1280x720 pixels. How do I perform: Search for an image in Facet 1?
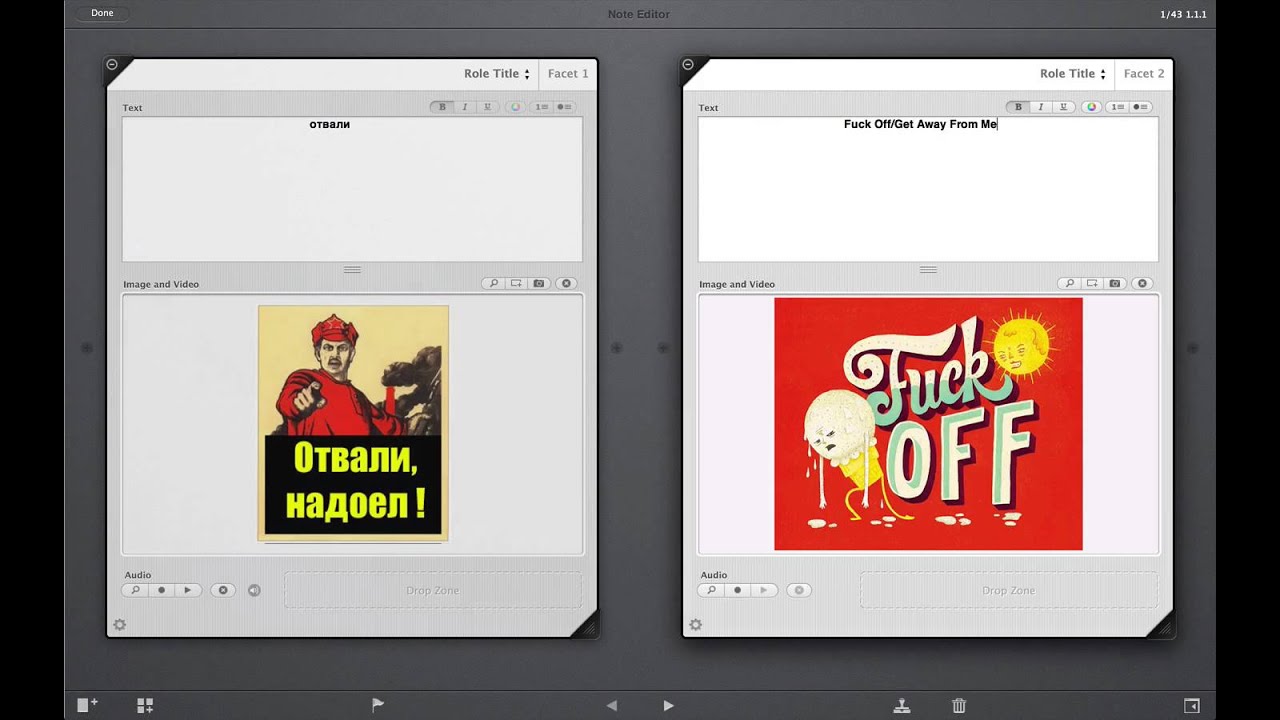pyautogui.click(x=493, y=284)
